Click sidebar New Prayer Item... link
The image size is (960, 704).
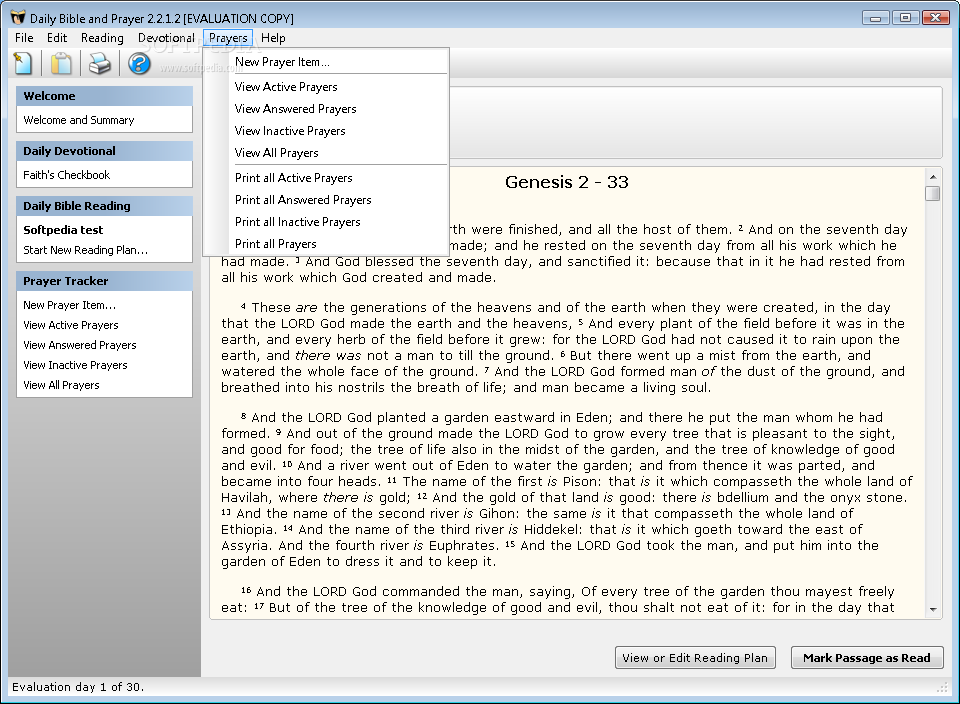coord(70,305)
